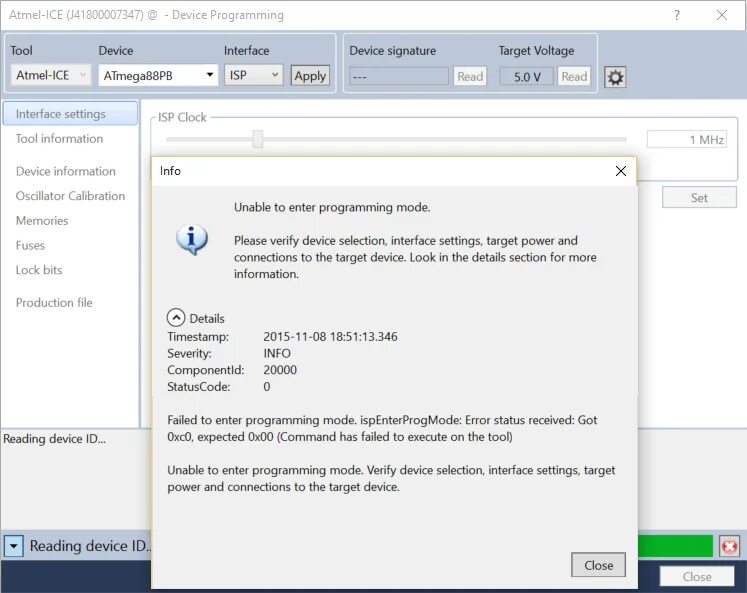Click Close button of Device Programming window
Screen dimensions: 747x593
[697, 577]
